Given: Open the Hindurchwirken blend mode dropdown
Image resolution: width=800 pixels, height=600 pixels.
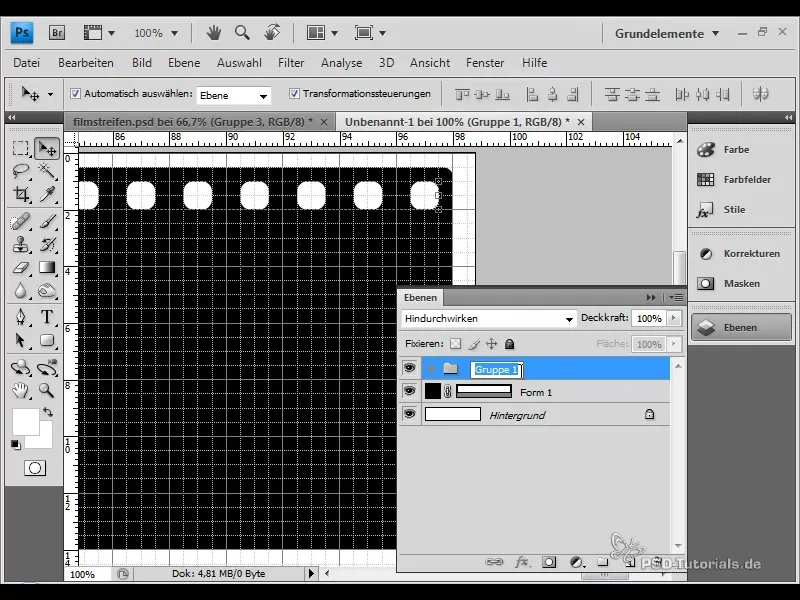Looking at the screenshot, I should coord(488,319).
